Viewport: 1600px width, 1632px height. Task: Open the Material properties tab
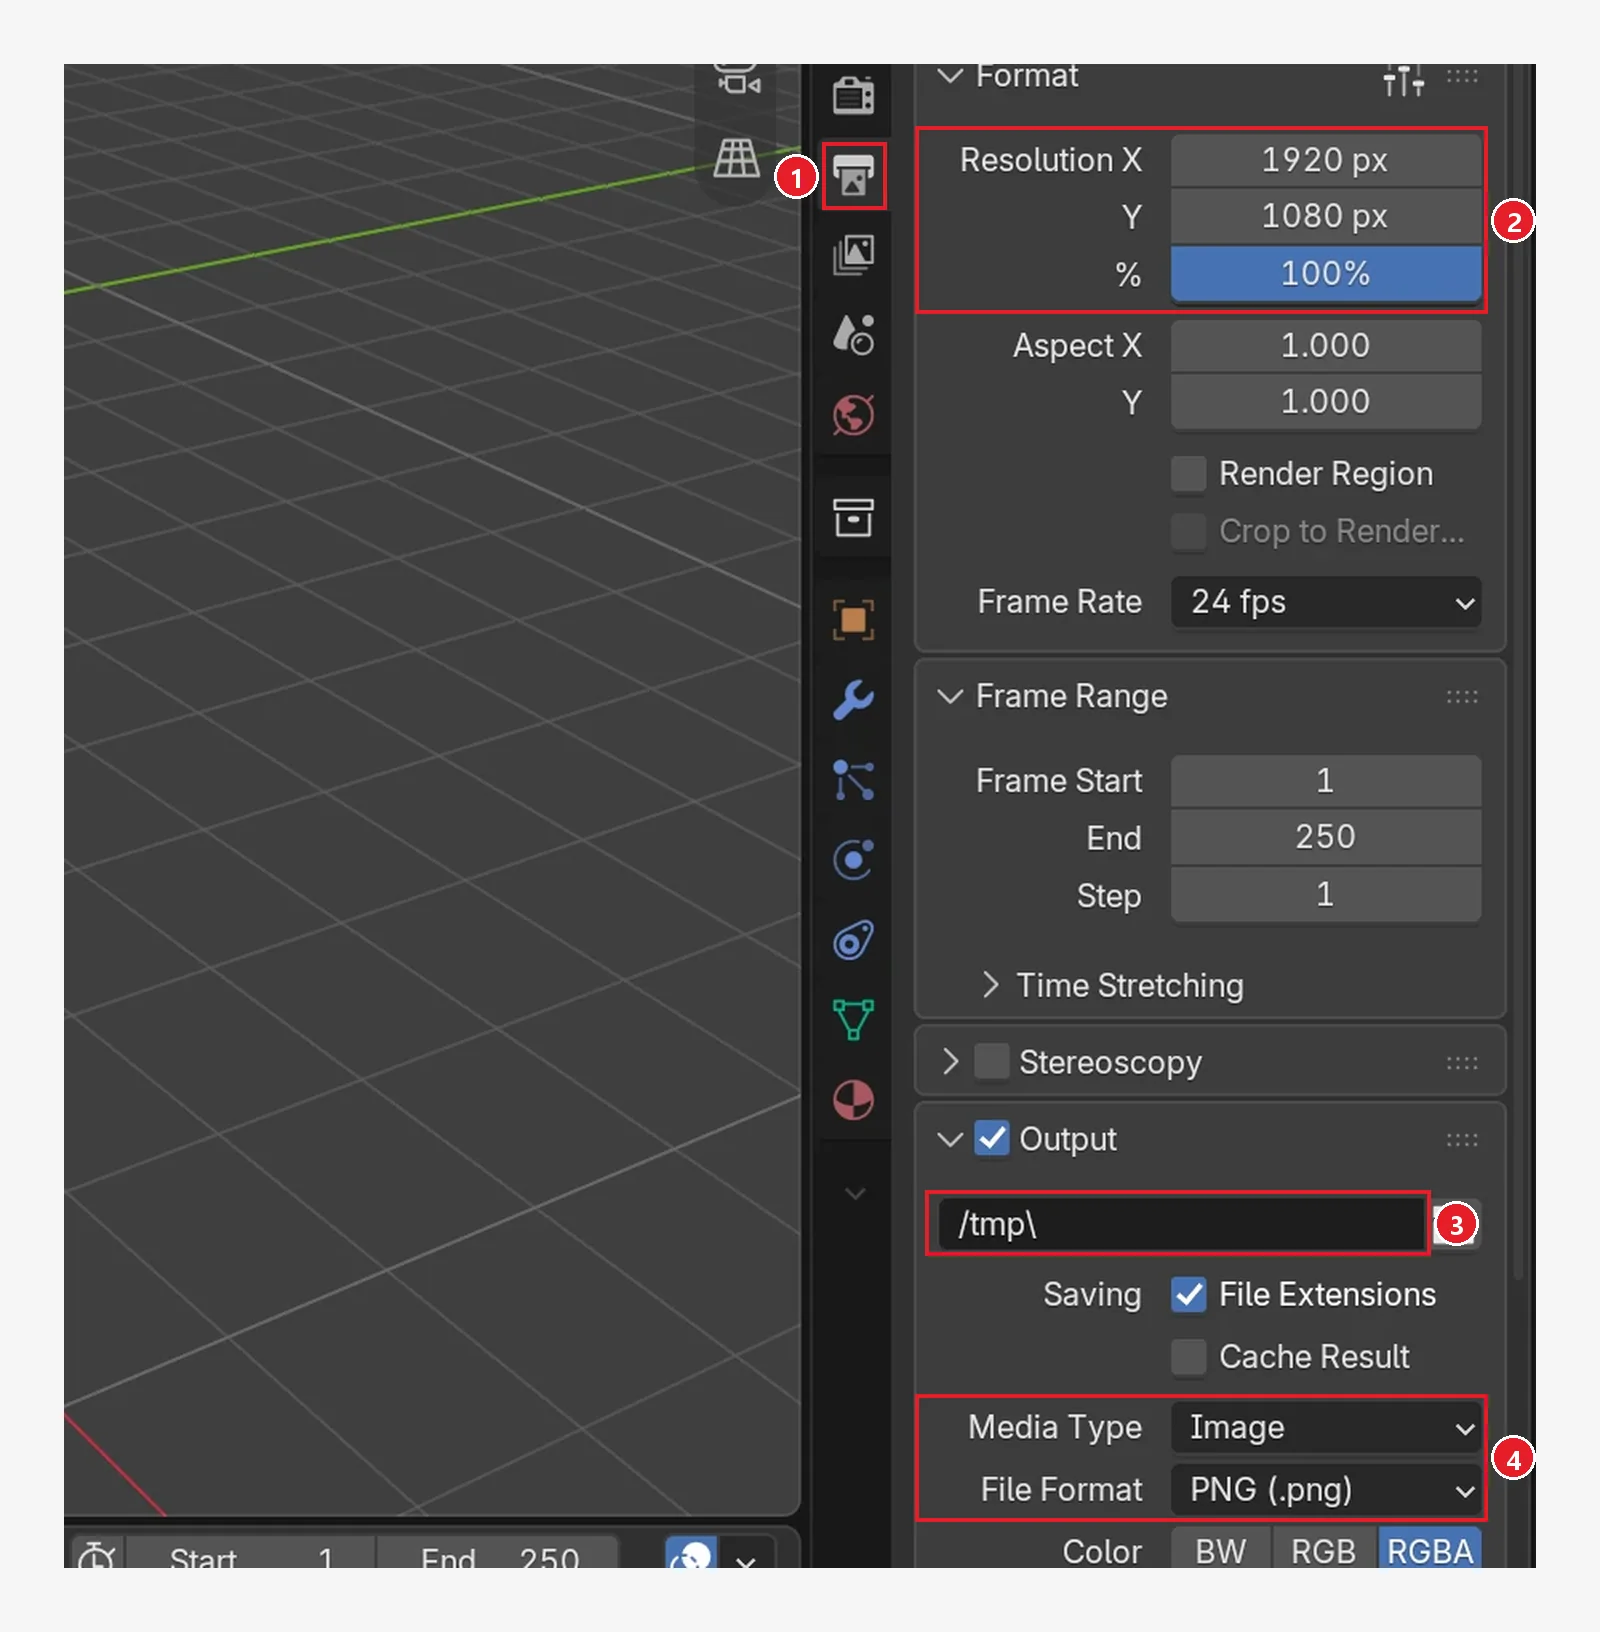853,1100
